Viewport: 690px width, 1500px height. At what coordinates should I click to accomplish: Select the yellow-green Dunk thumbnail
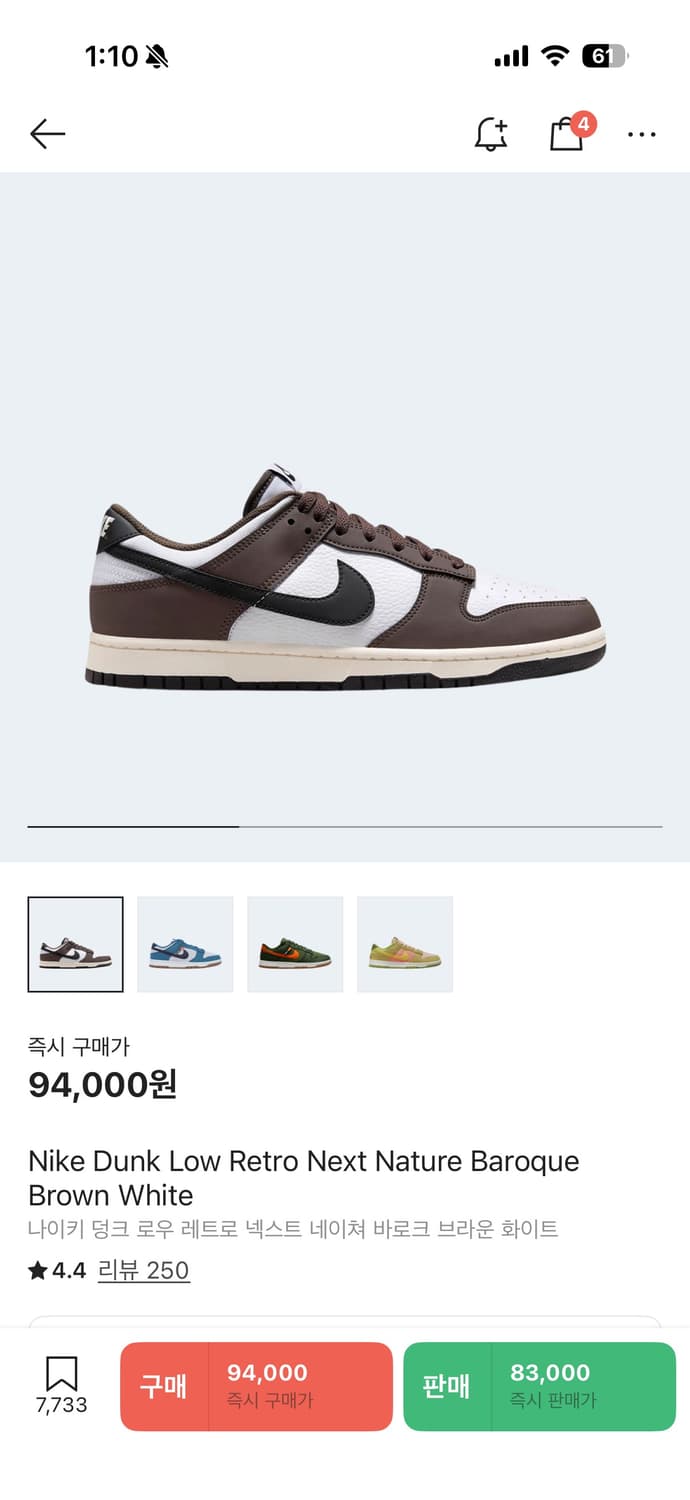405,944
